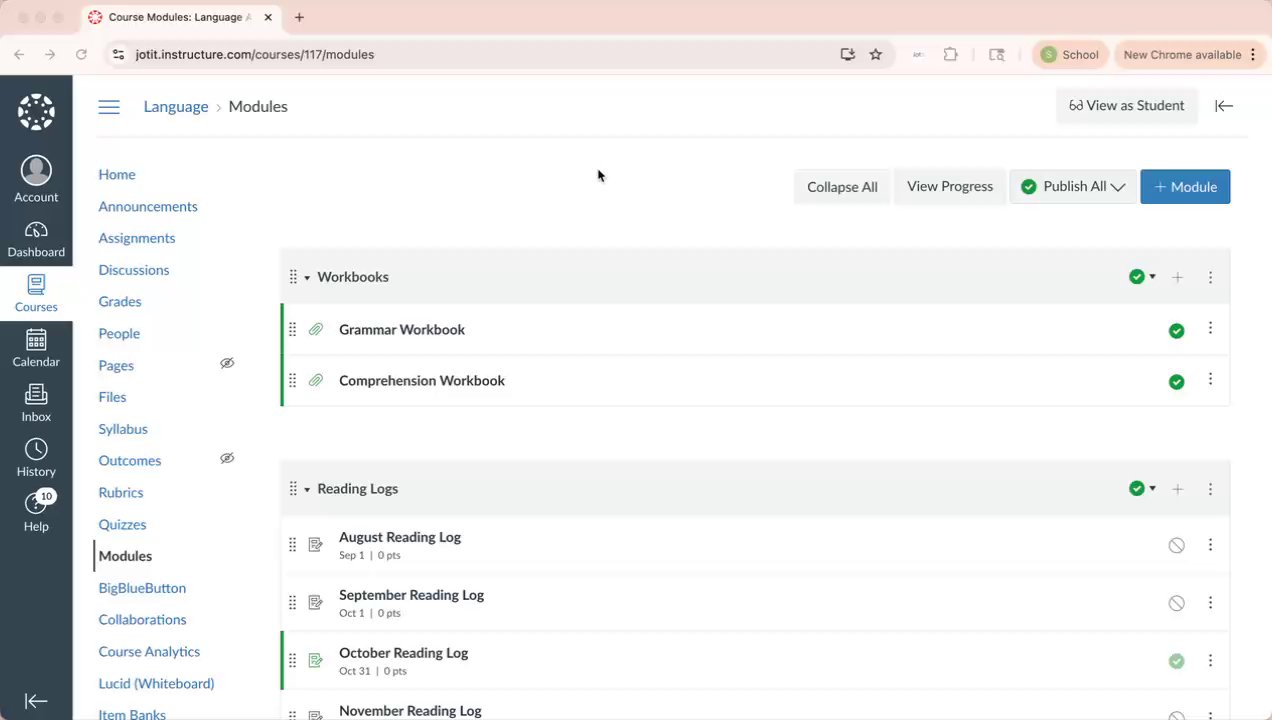Open the hamburger course navigation menu
Screen dimensions: 1272x720
point(109,107)
